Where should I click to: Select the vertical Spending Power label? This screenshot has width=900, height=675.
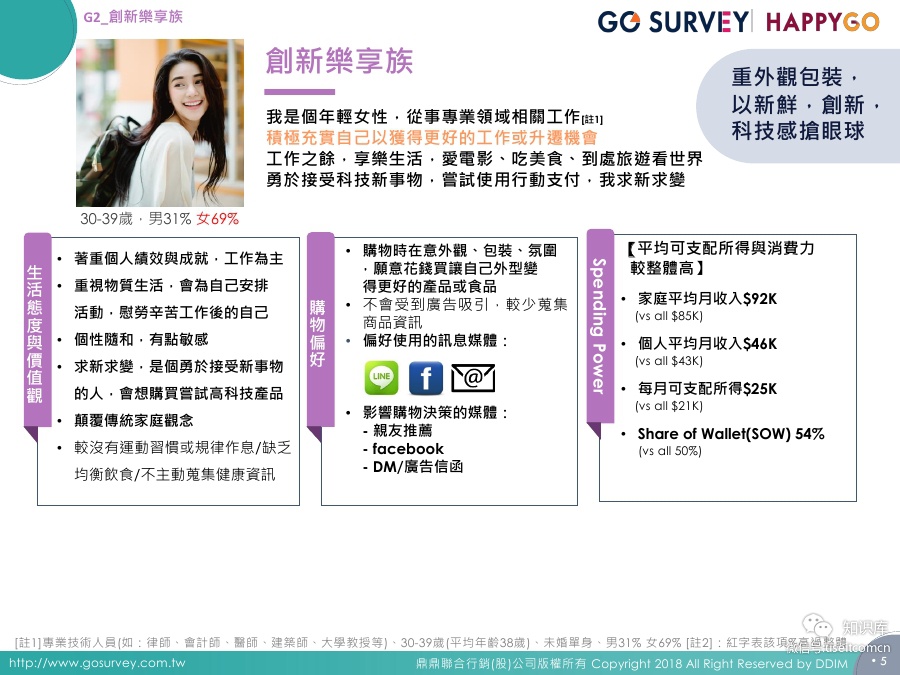[x=599, y=326]
